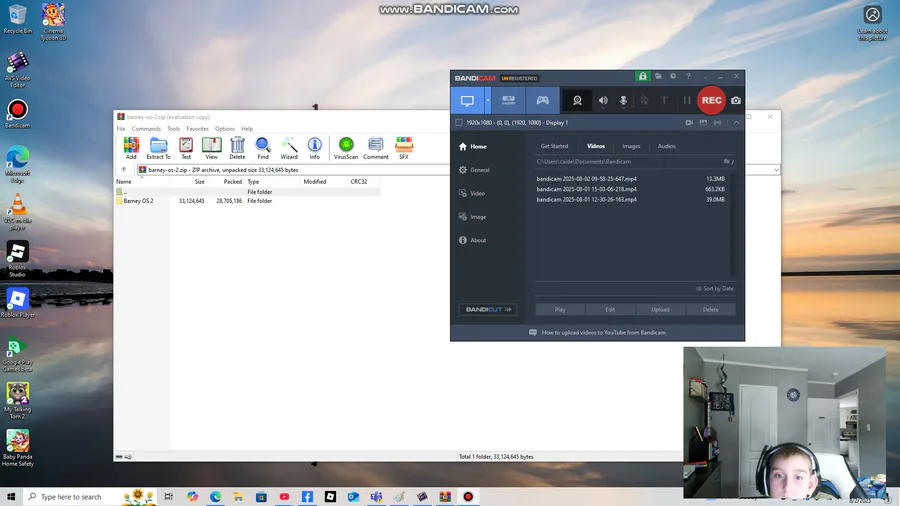Open folder icon beside Bandicam path
The height and width of the screenshot is (506, 900).
click(x=727, y=161)
